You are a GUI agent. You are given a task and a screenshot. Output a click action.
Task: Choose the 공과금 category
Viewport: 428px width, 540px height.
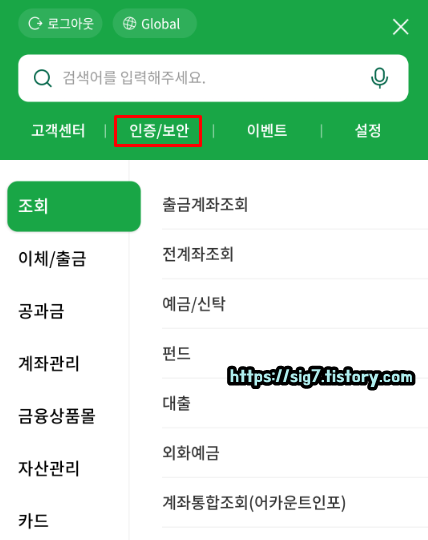41,311
